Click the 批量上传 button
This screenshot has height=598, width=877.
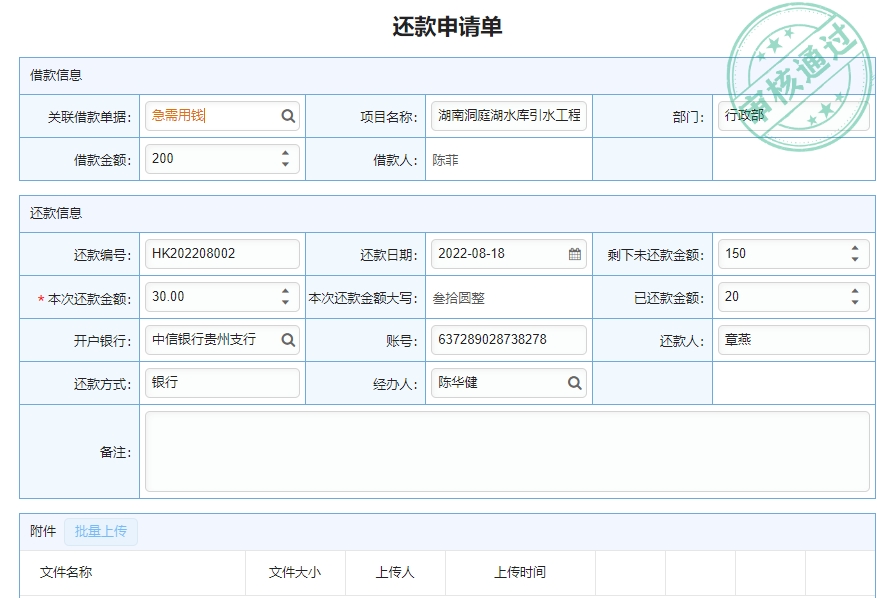click(101, 531)
